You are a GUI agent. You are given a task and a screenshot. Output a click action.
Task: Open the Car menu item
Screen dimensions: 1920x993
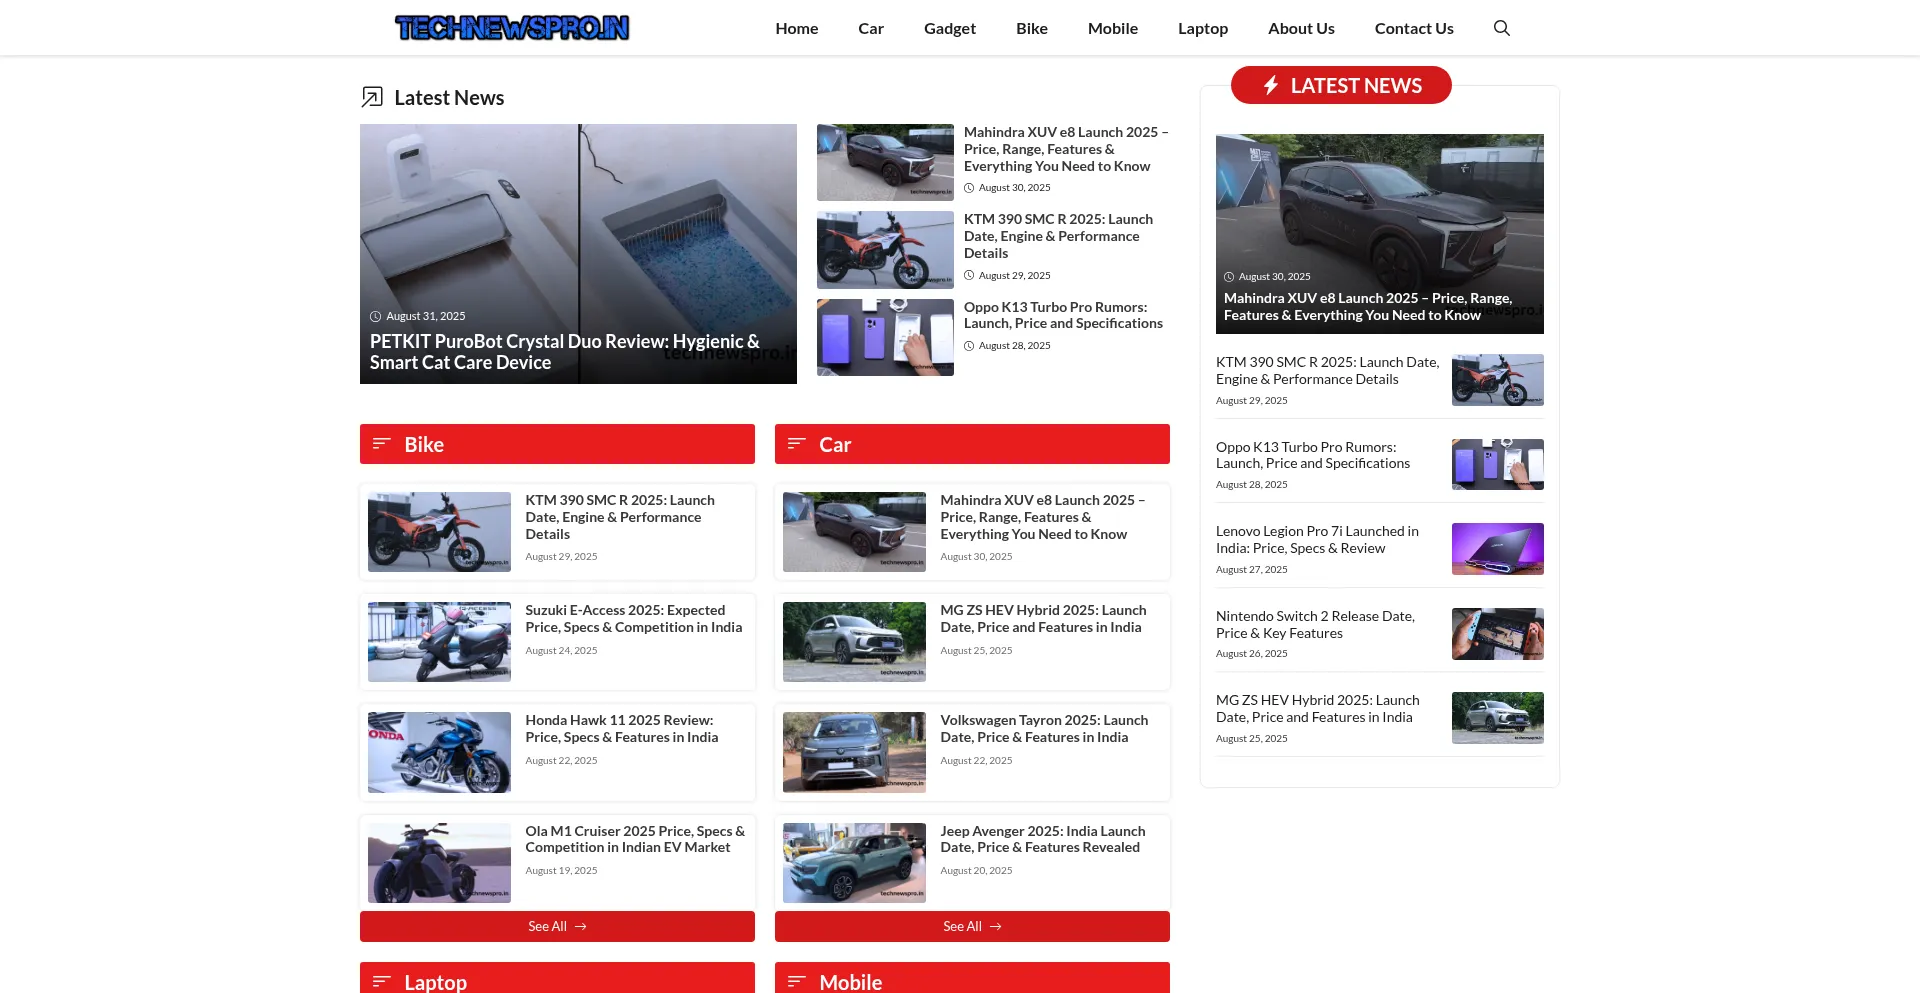click(871, 28)
